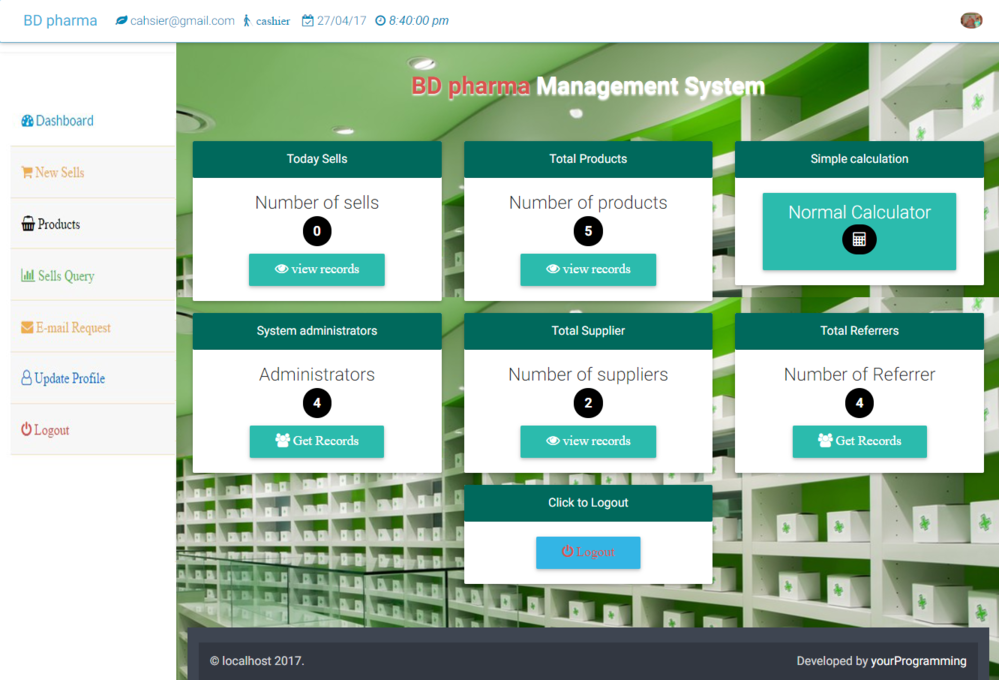Click the walking person icon beside cashier

(x=247, y=21)
